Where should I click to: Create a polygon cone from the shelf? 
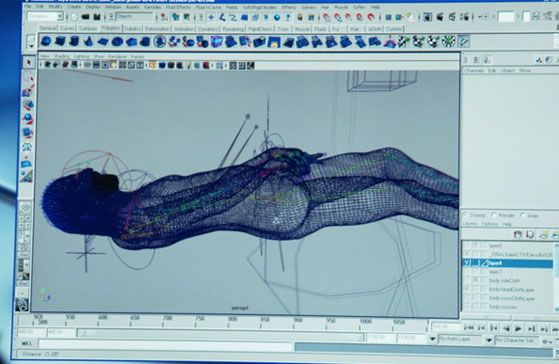click(x=88, y=42)
